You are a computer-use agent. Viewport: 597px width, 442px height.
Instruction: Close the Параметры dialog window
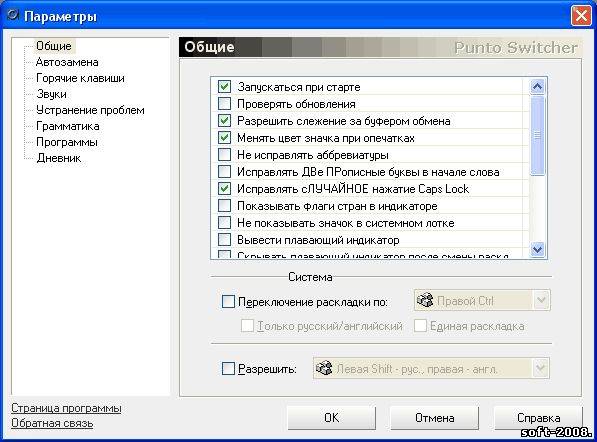(581, 16)
